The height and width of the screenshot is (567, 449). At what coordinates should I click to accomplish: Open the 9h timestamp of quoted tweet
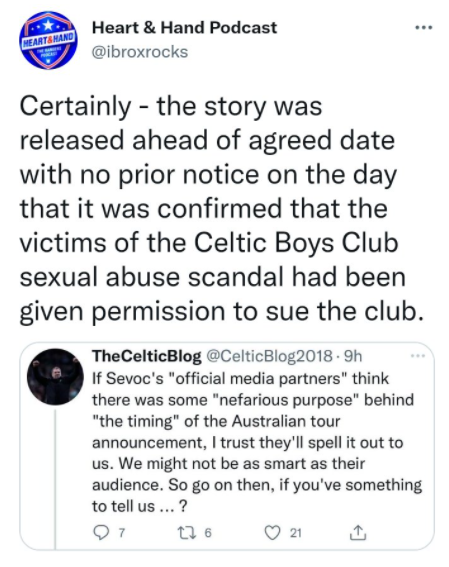352,356
